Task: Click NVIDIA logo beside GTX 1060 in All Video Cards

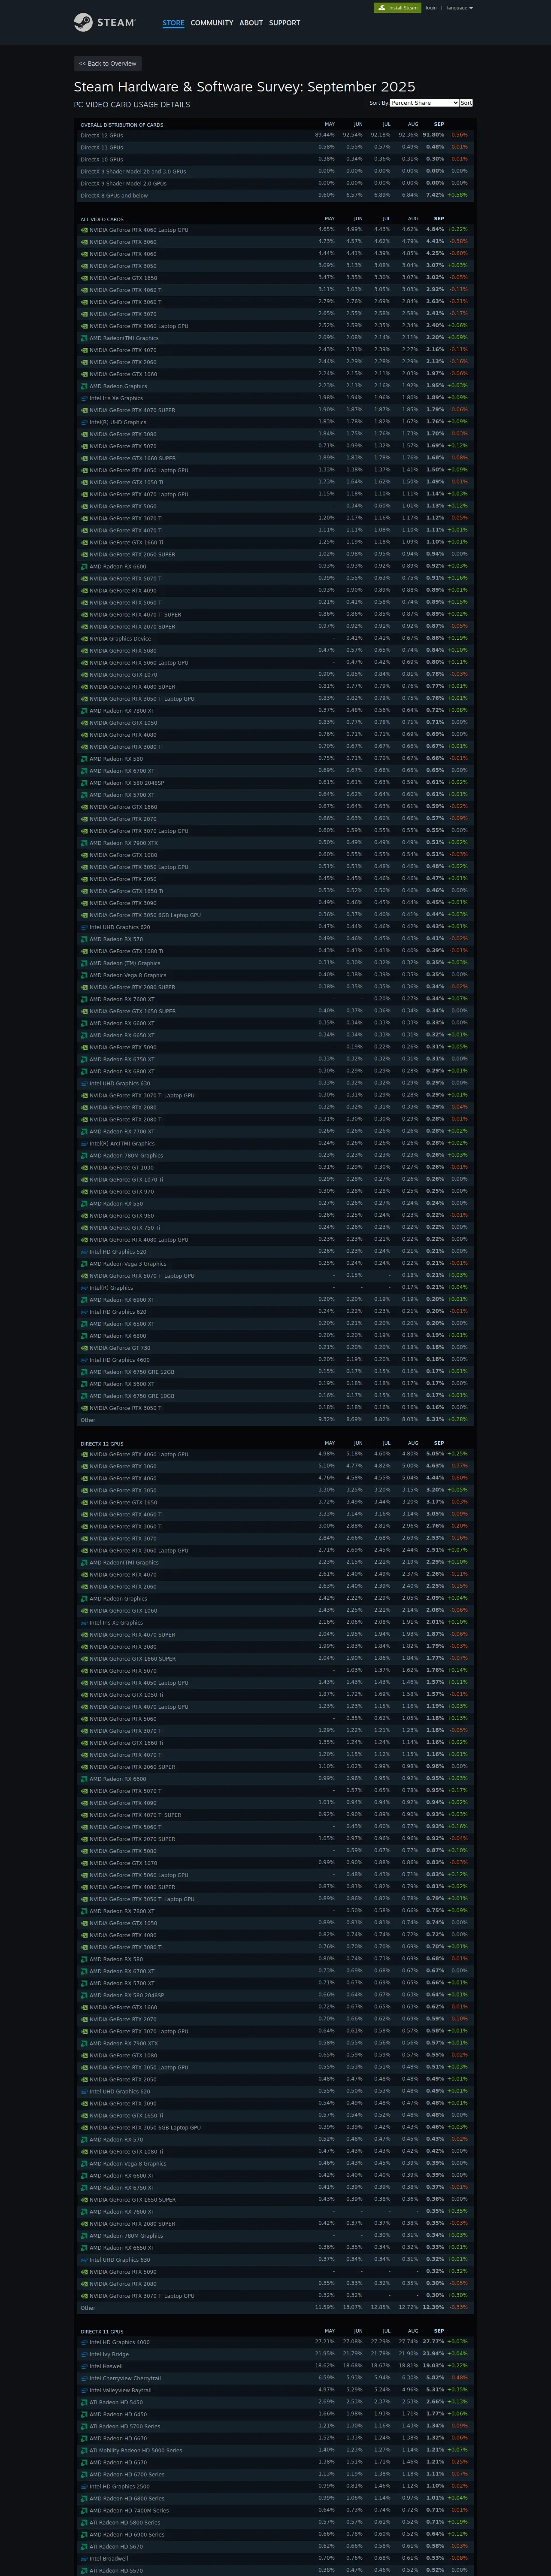Action: (84, 374)
